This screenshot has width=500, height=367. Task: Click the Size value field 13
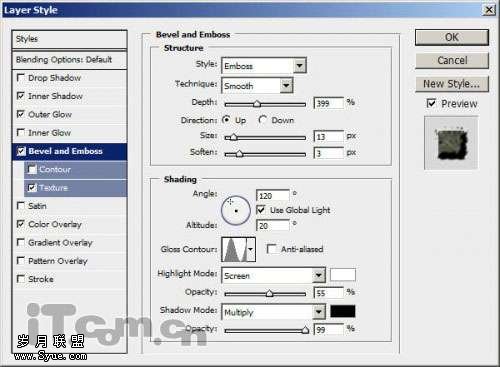[328, 137]
